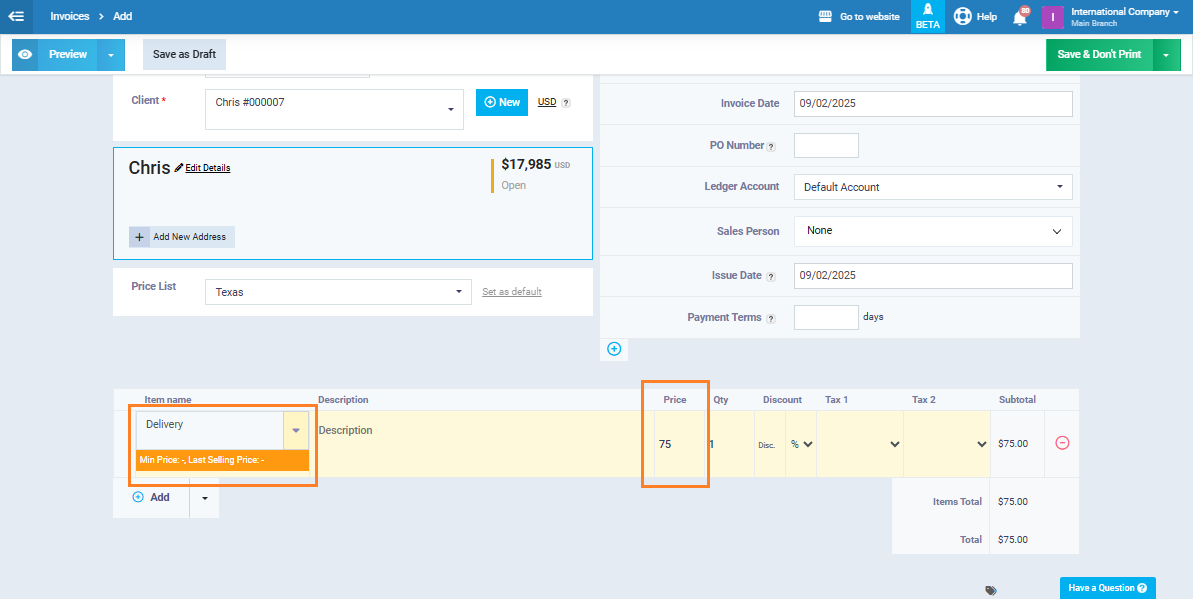Click plus icon below Payment Terms
Screen dimensions: 1193x599
pos(614,349)
